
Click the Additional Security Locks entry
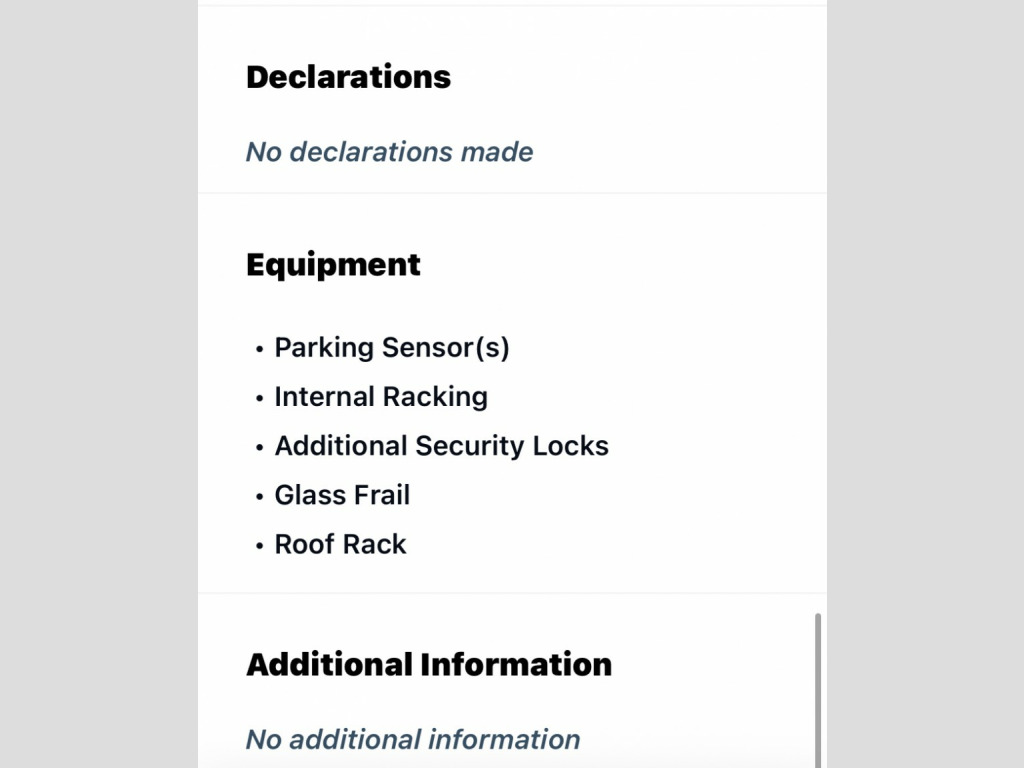(x=441, y=445)
